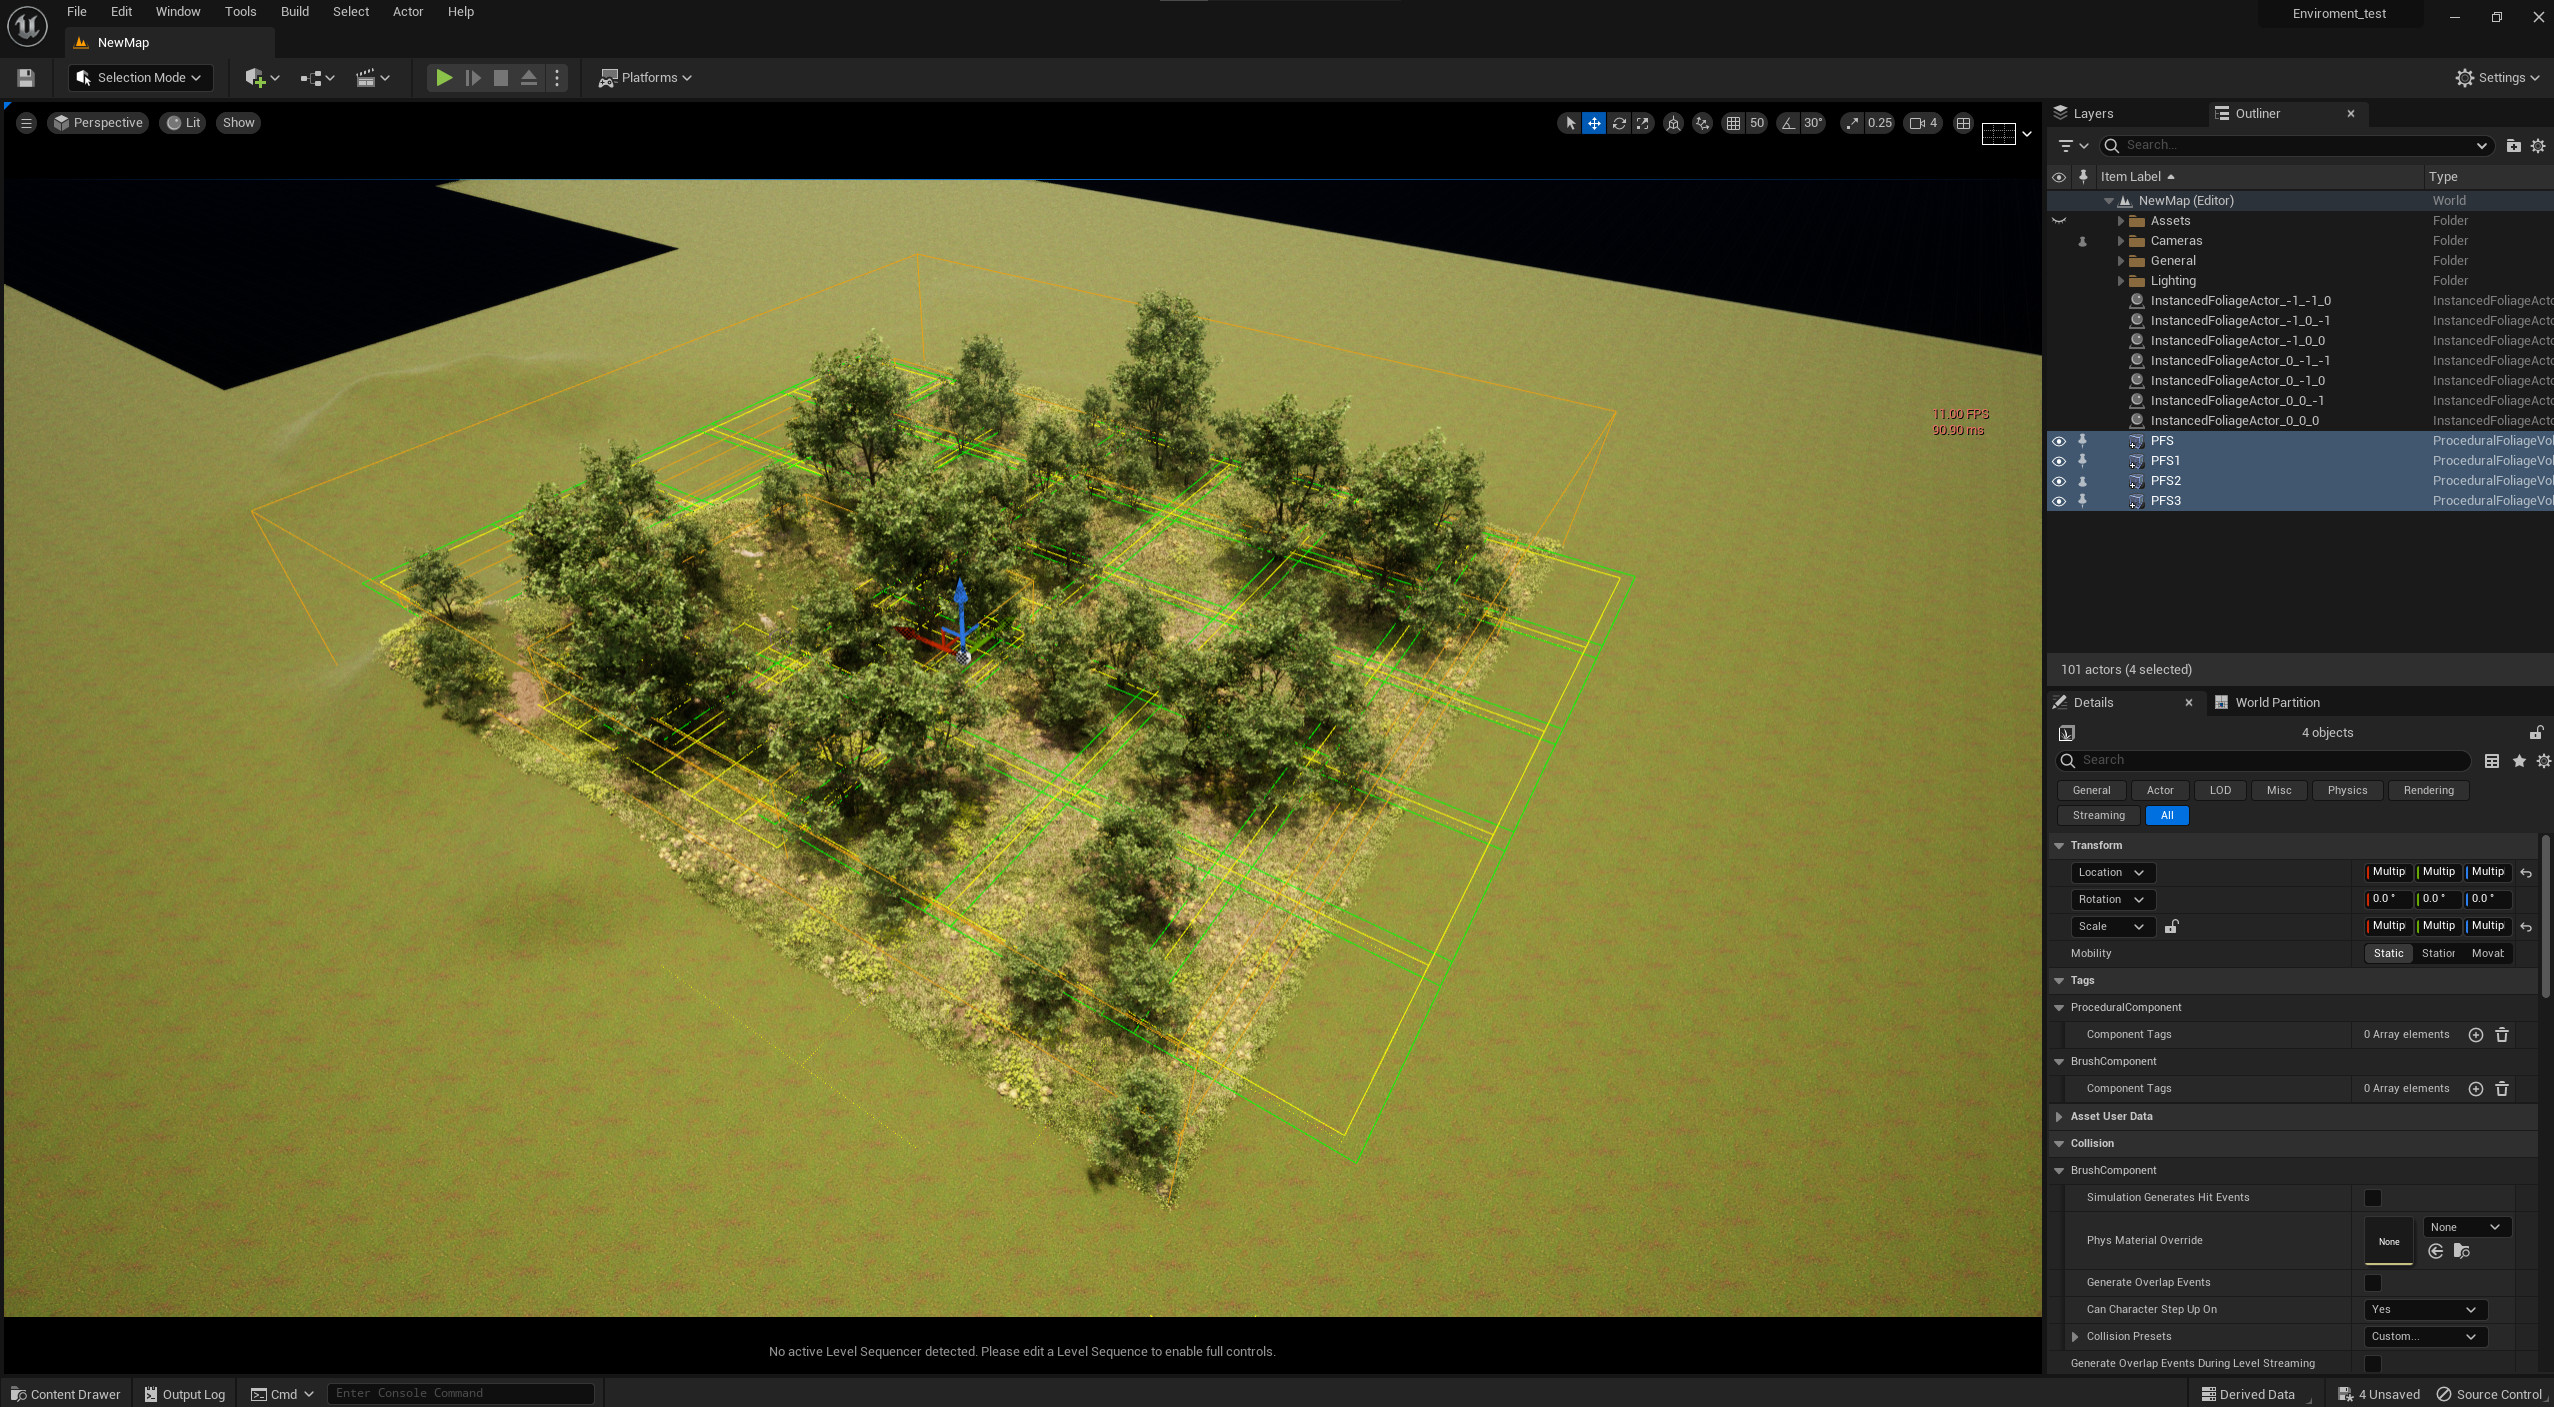Create new folder in Outliner
This screenshot has height=1407, width=2554.
(2513, 146)
